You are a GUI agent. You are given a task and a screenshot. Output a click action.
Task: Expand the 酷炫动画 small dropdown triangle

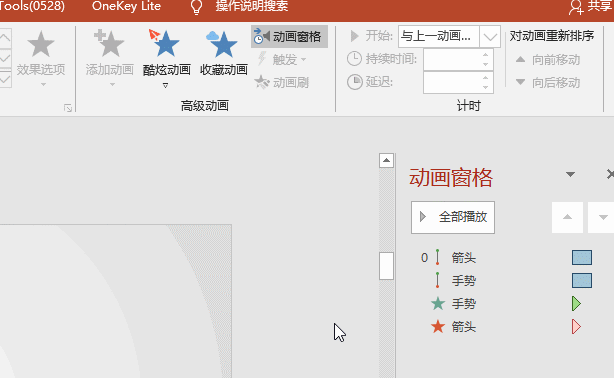coord(165,85)
